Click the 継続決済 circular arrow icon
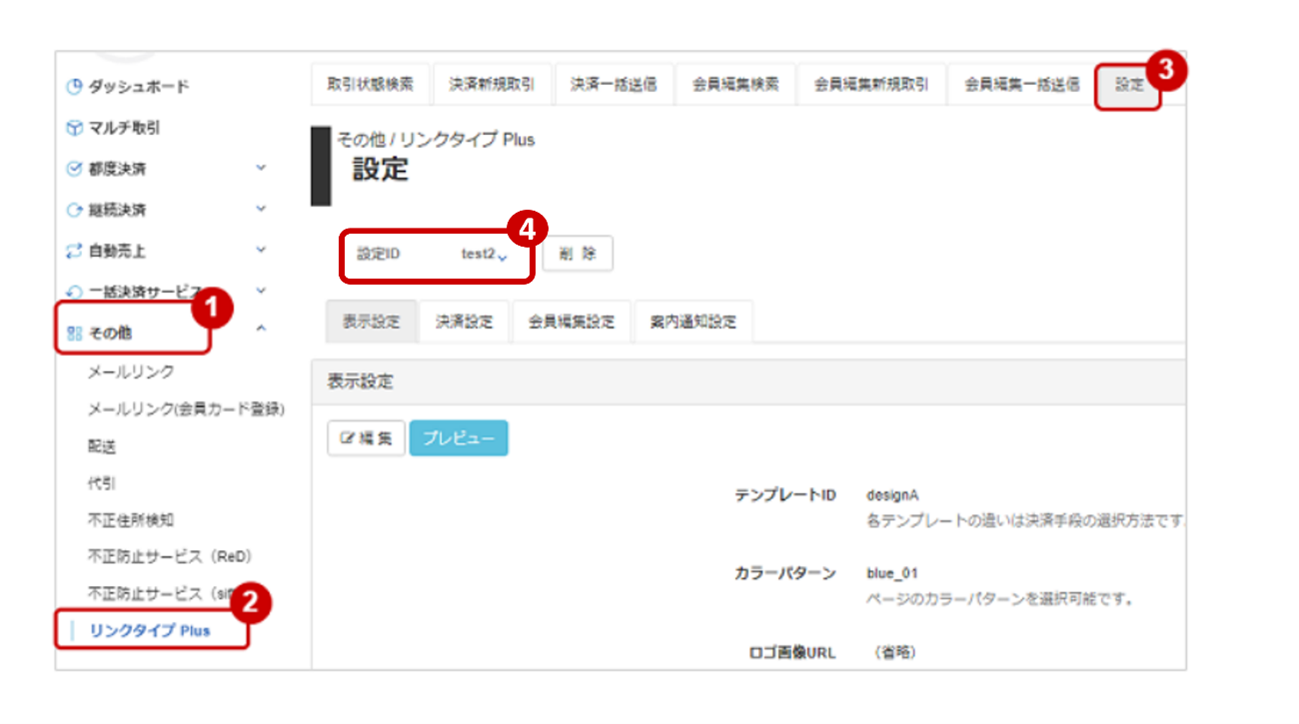This screenshot has width=1299, height=724. pyautogui.click(x=73, y=210)
